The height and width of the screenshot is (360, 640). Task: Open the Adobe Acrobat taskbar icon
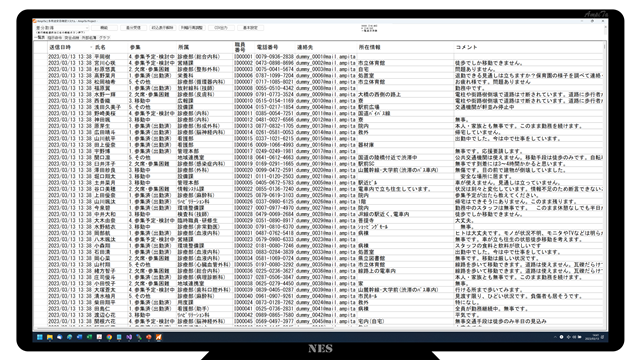99,337
